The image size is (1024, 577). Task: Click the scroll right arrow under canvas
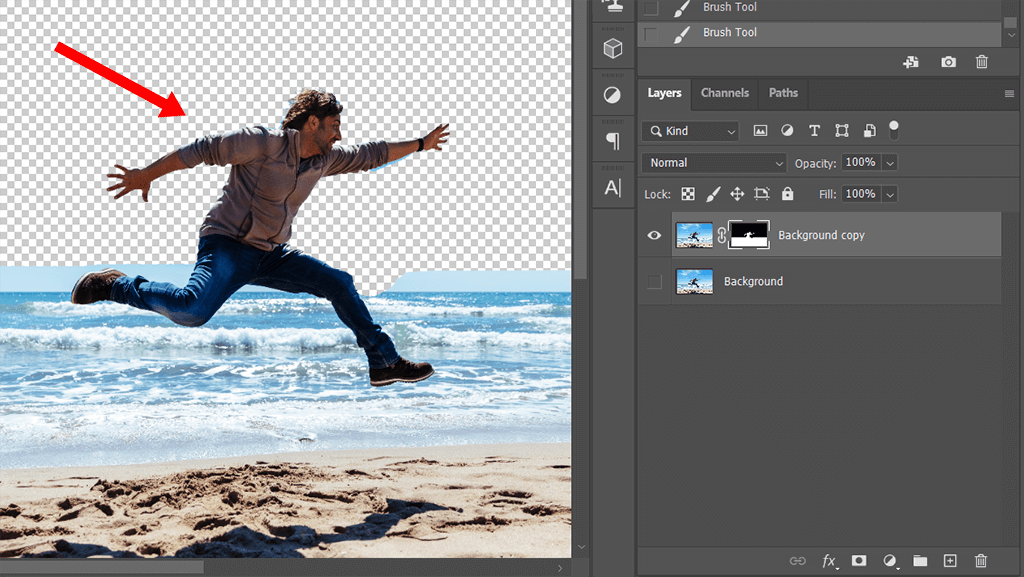point(560,569)
